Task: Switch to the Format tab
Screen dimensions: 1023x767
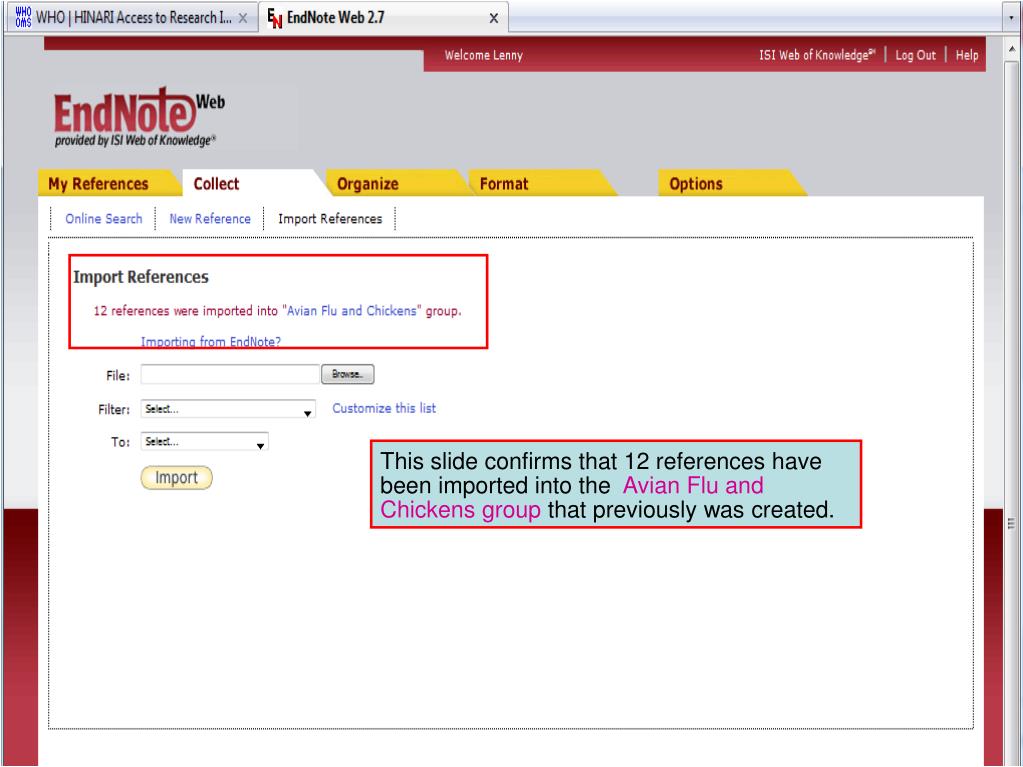Action: point(504,184)
